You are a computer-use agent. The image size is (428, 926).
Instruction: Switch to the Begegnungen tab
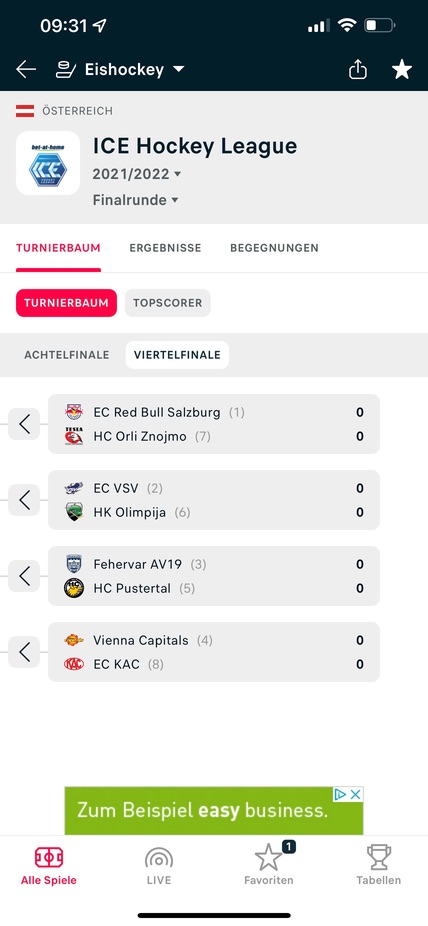[275, 248]
